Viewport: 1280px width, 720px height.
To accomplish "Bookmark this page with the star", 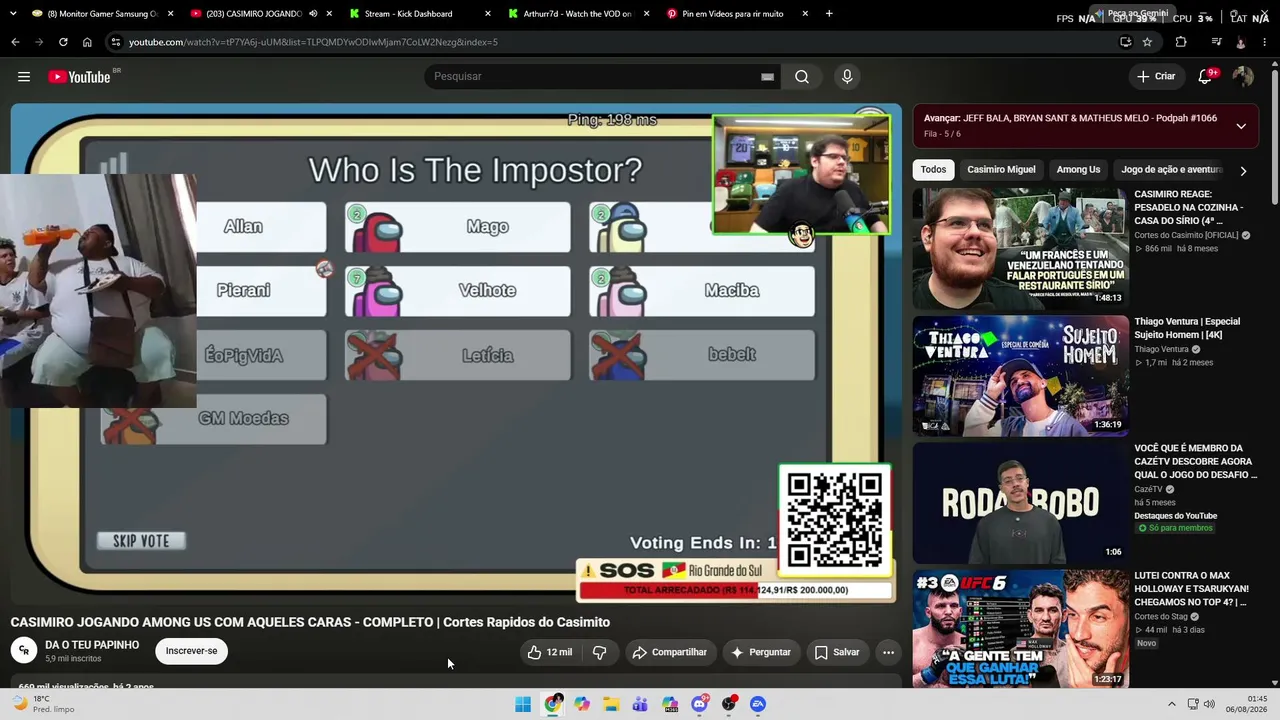I will [1147, 42].
